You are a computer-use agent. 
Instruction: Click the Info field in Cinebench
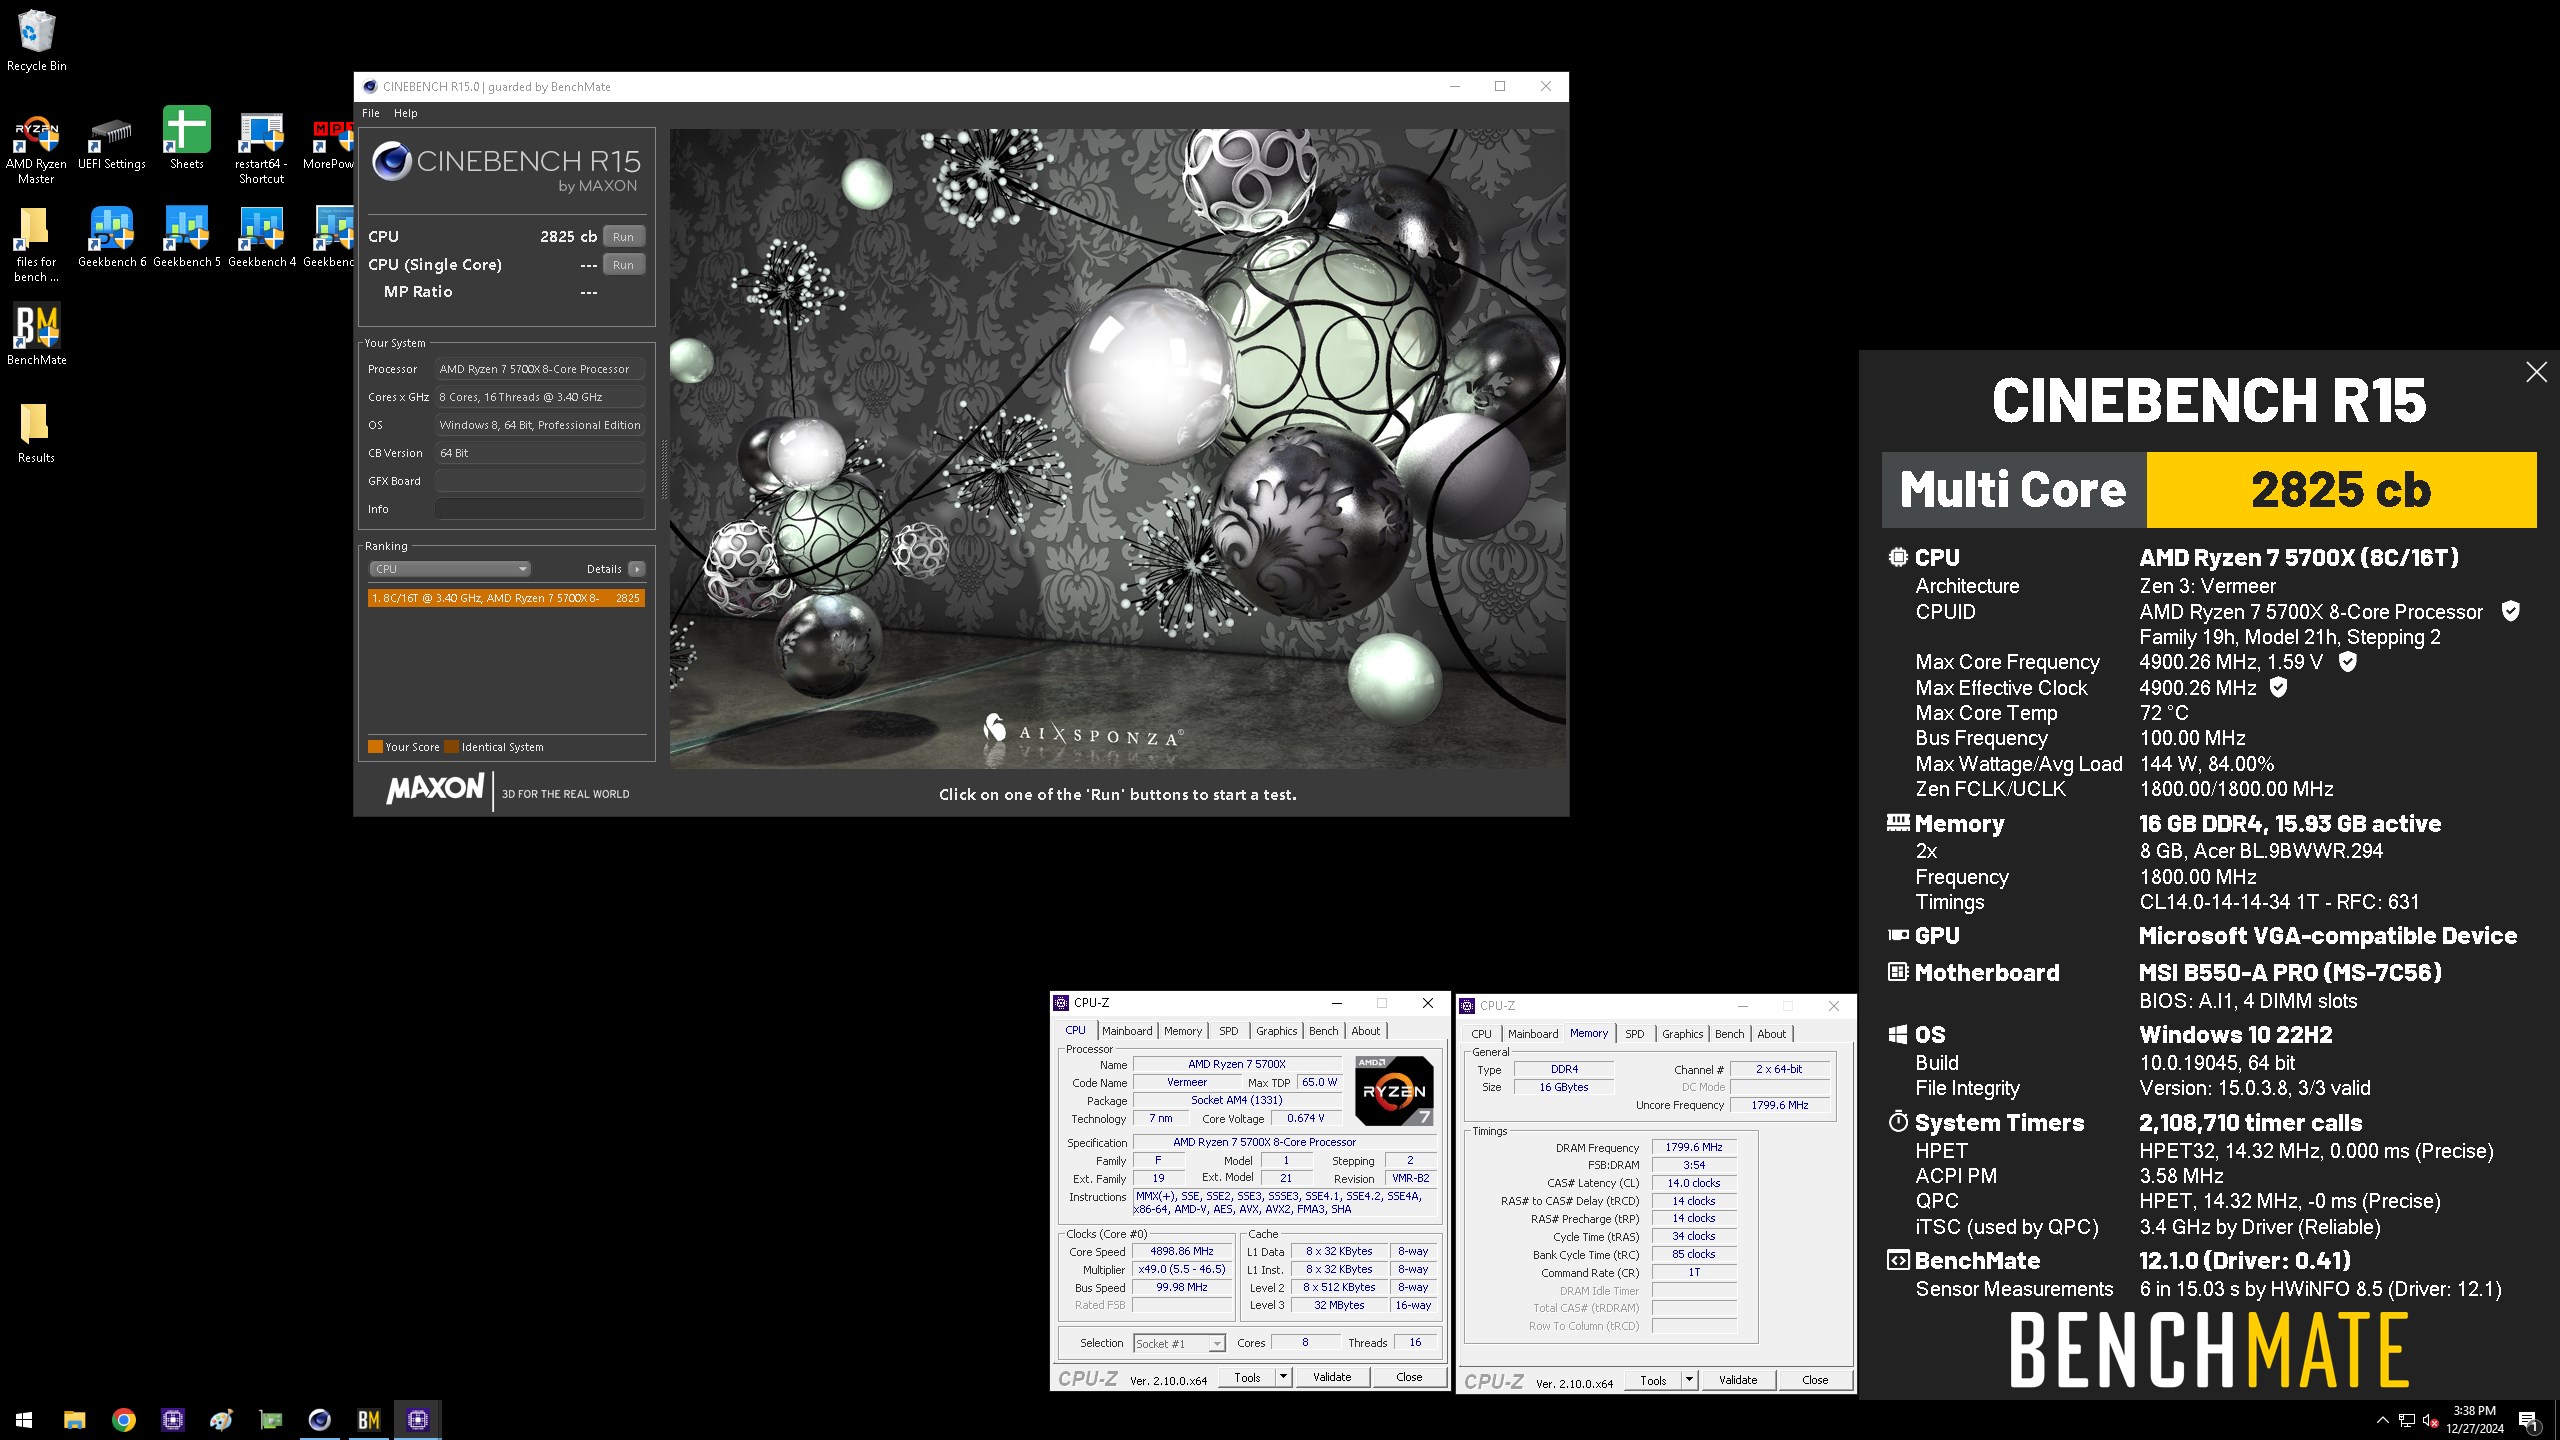click(x=539, y=509)
